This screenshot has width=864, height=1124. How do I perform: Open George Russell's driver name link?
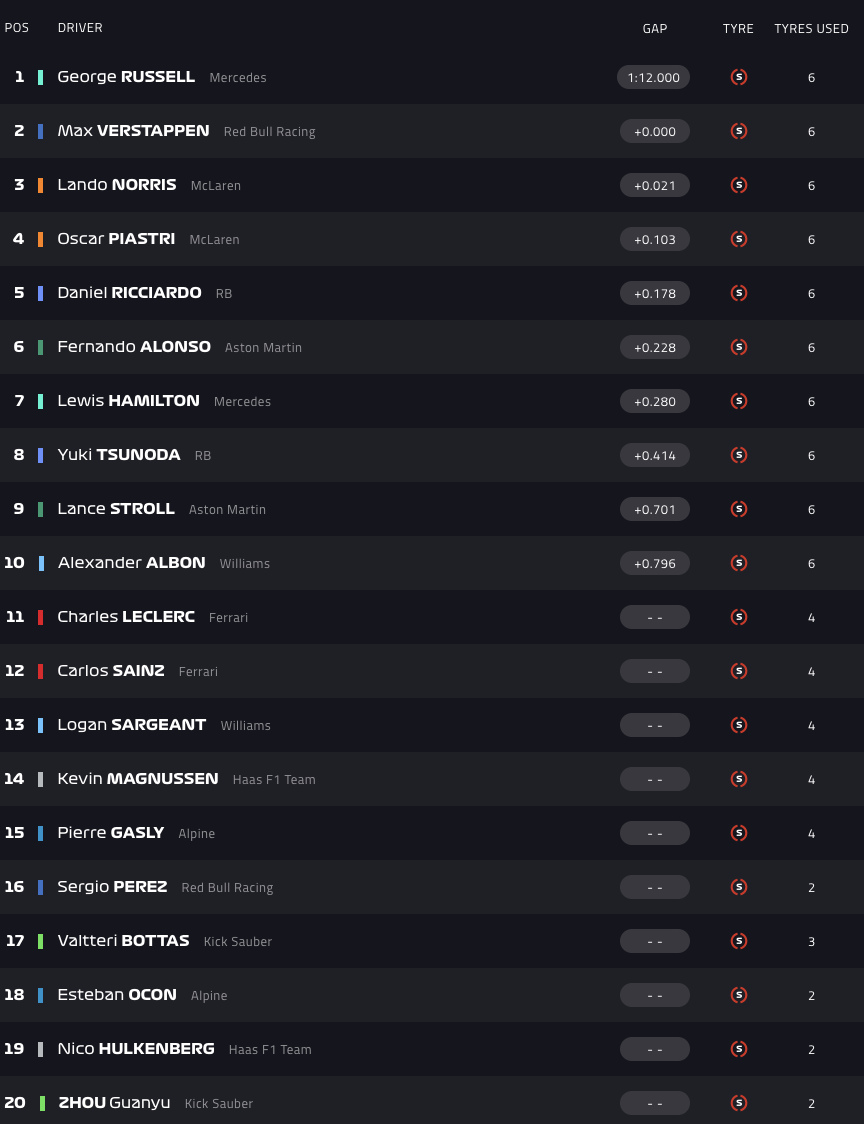pos(126,77)
